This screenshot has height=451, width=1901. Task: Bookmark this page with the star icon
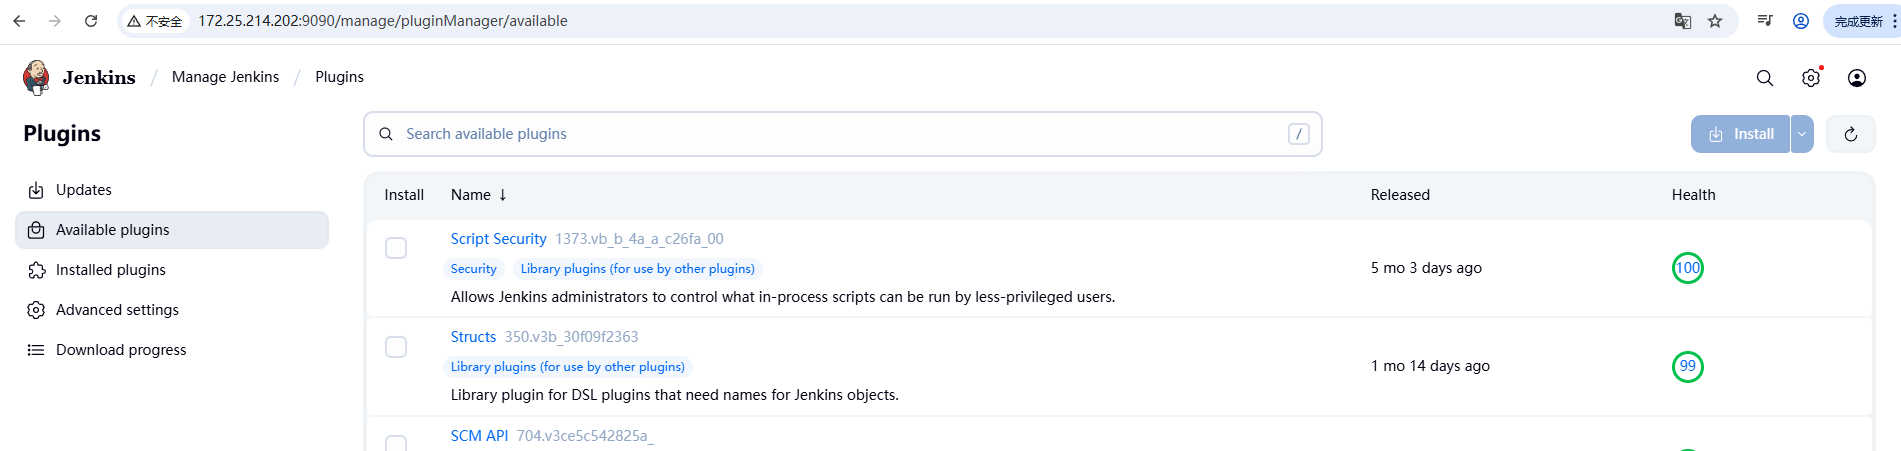tap(1715, 21)
